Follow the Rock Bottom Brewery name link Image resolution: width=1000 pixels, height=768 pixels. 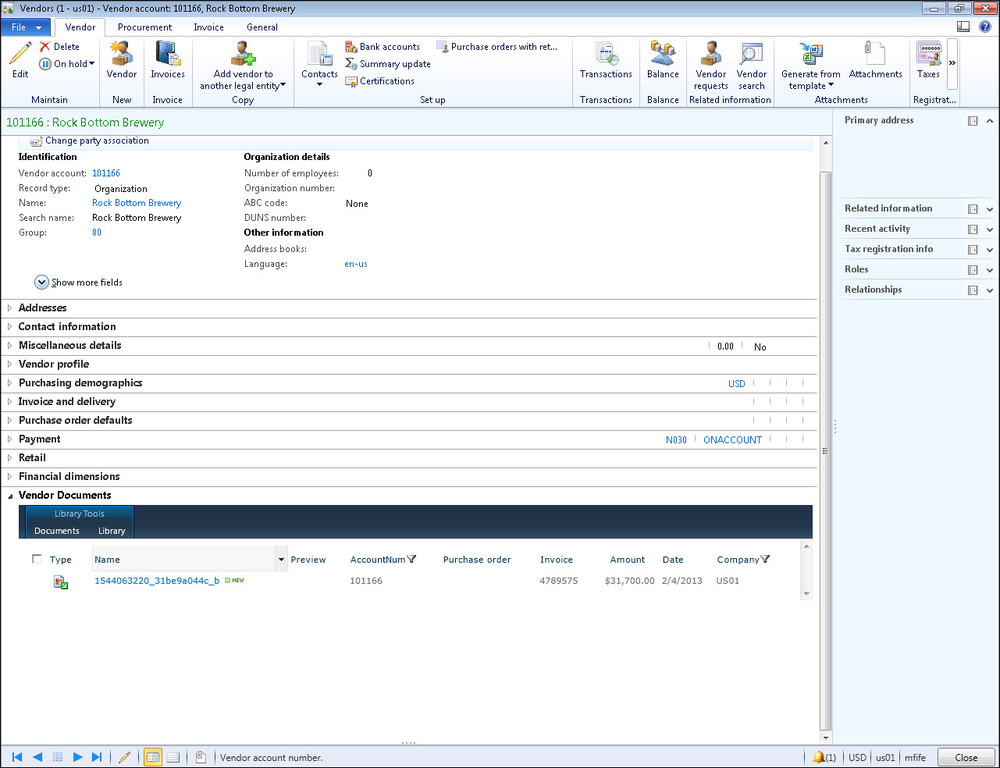136,203
